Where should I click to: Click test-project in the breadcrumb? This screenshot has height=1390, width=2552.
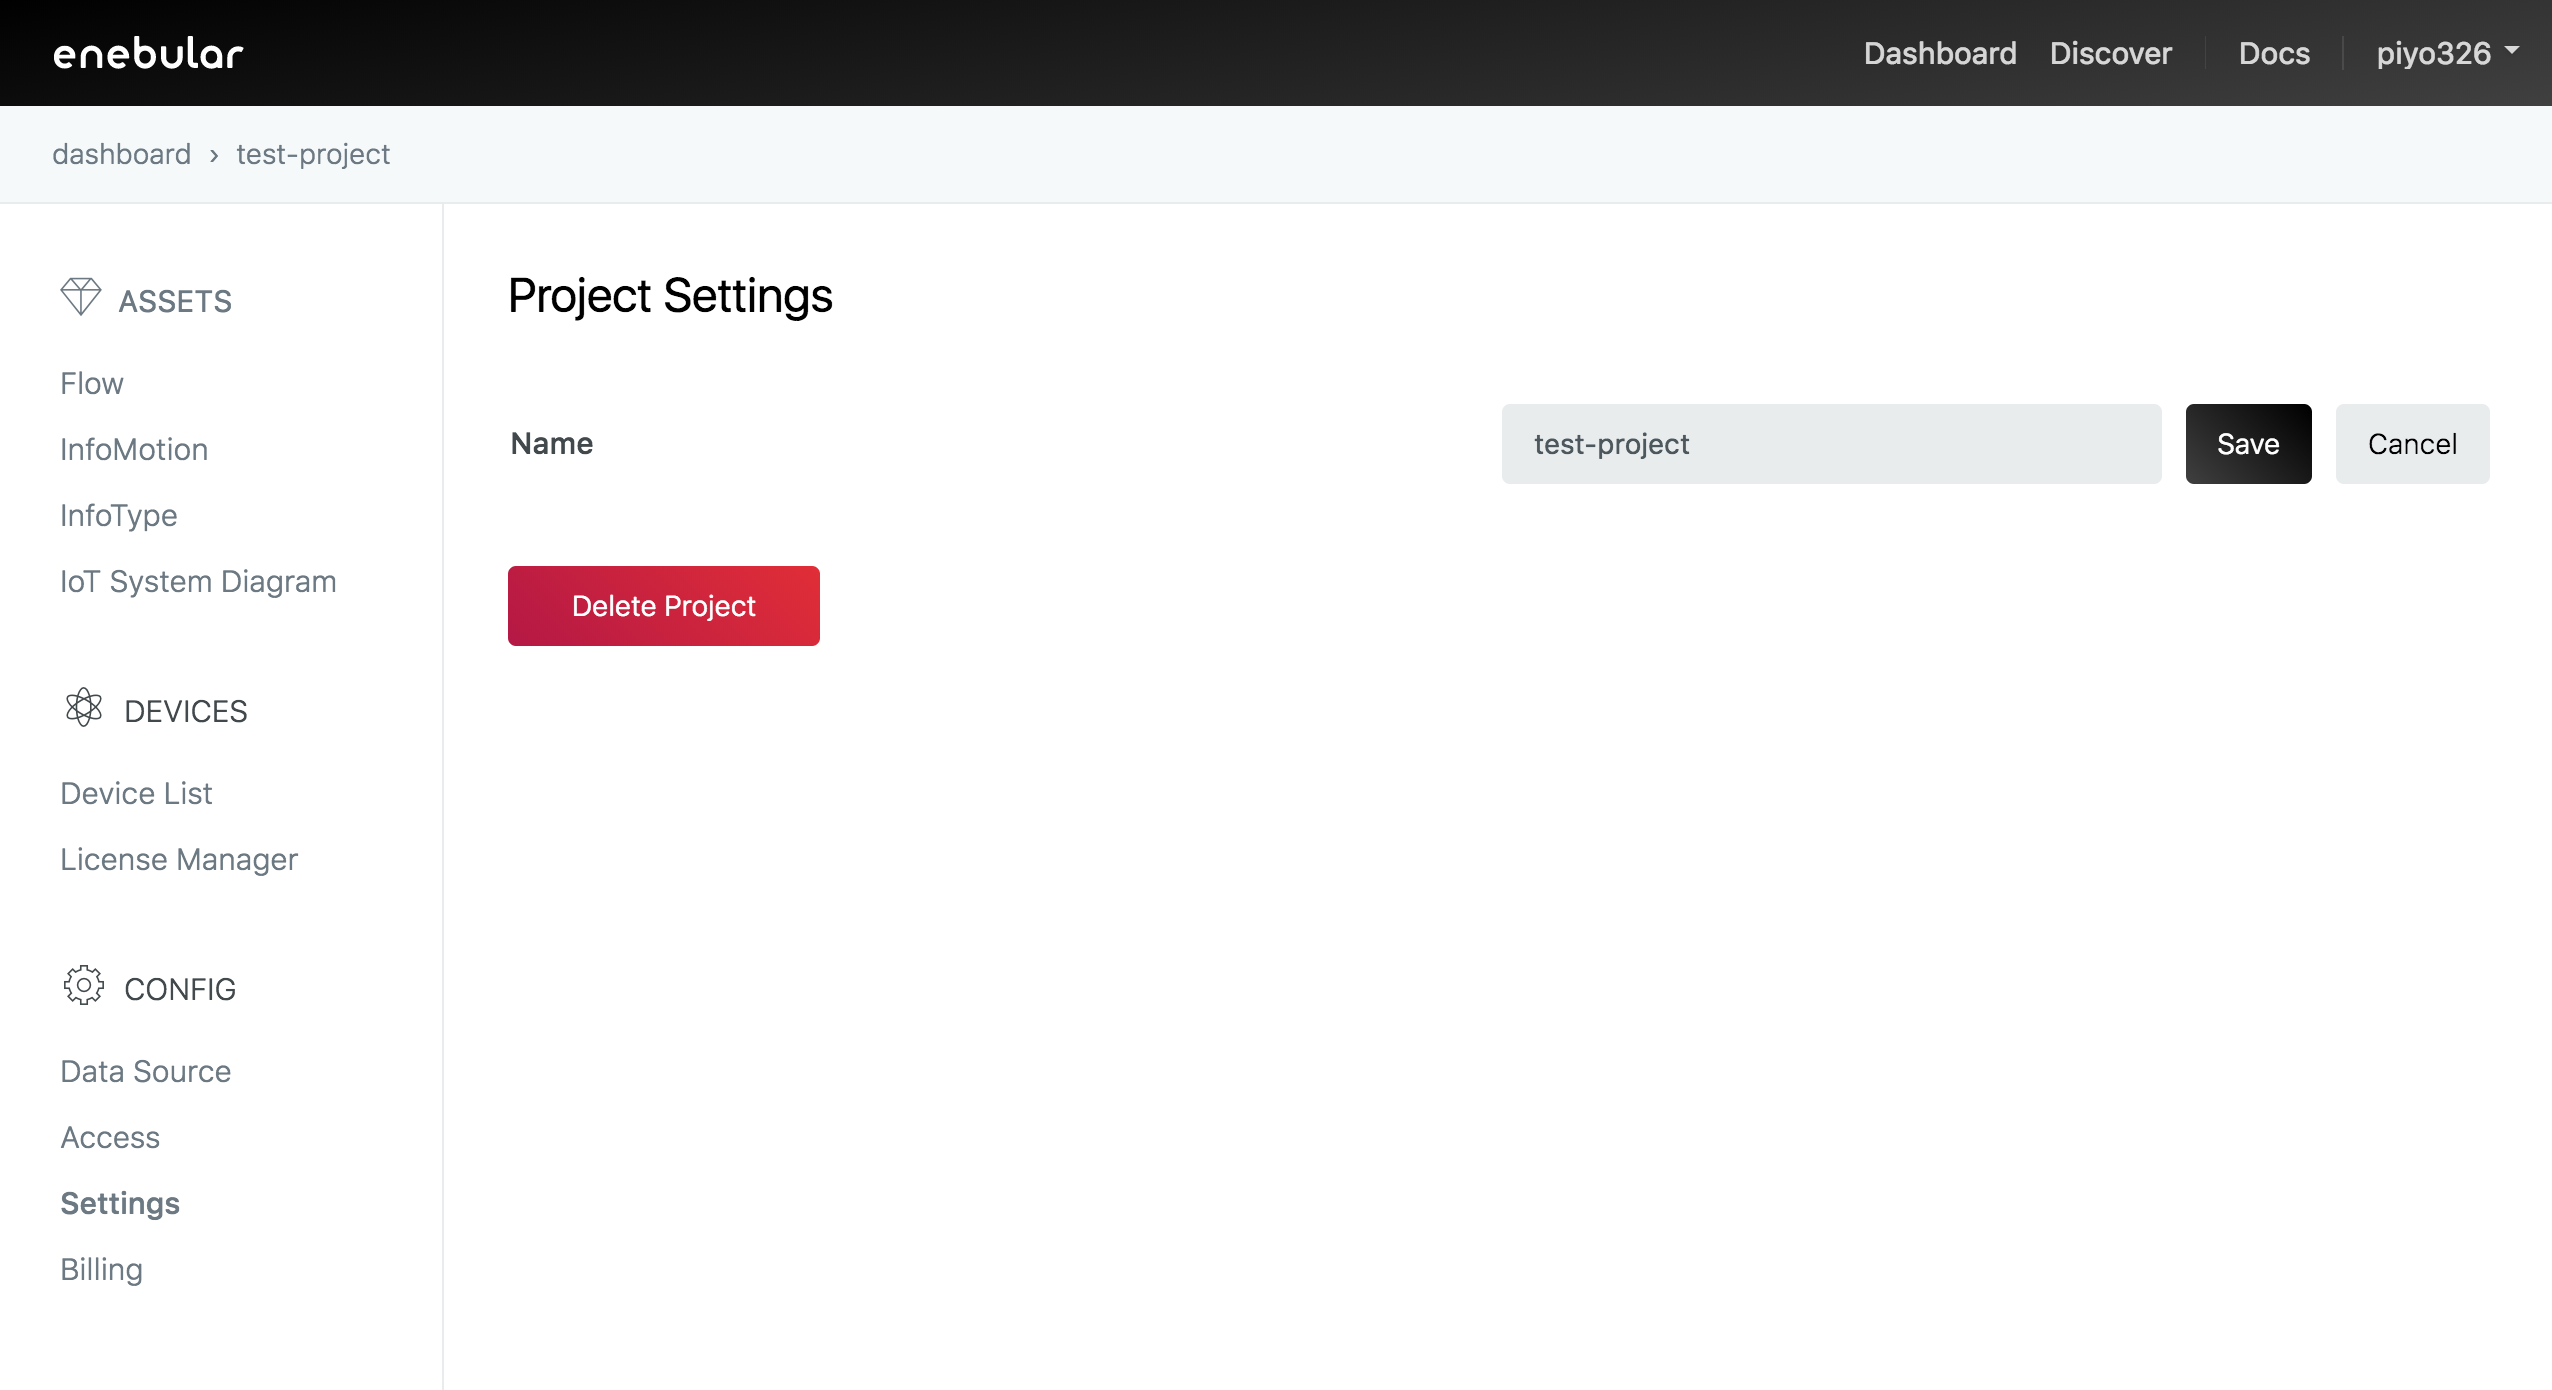coord(313,154)
